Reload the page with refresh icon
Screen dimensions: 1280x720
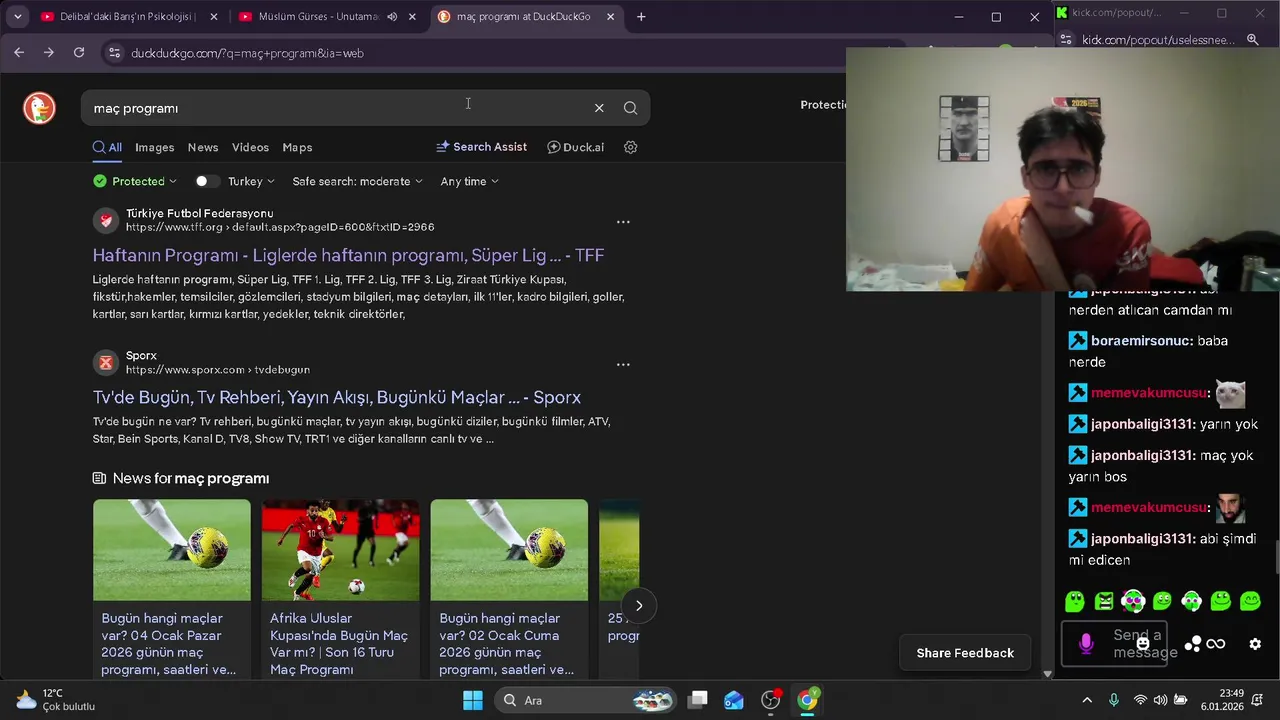pos(79,53)
